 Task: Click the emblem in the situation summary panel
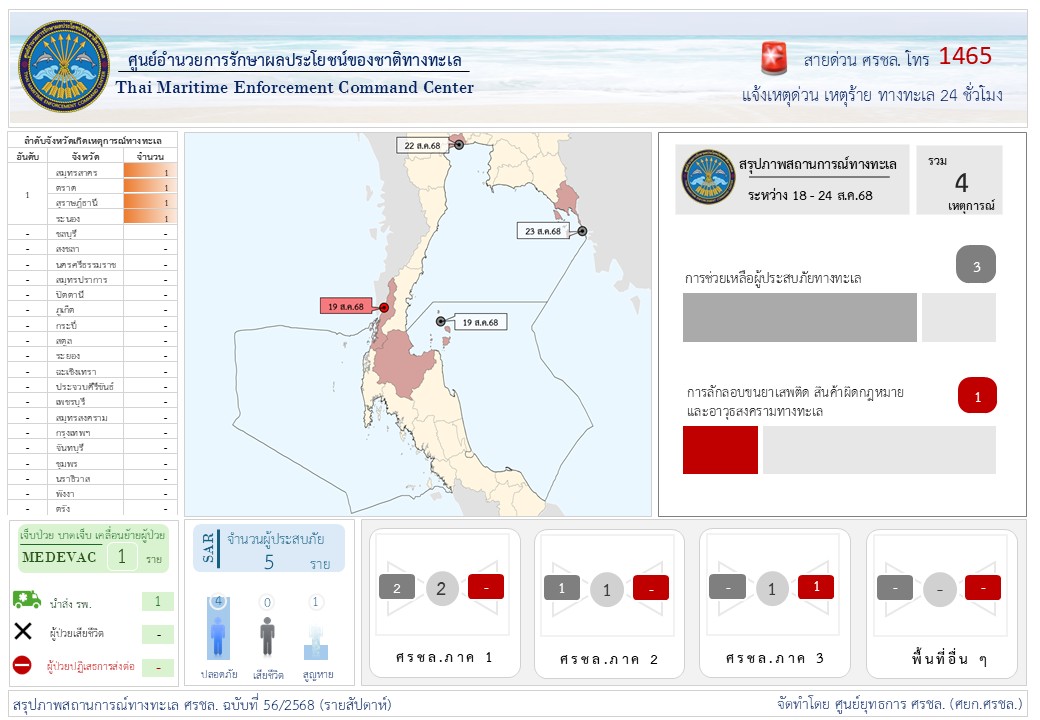coord(709,177)
